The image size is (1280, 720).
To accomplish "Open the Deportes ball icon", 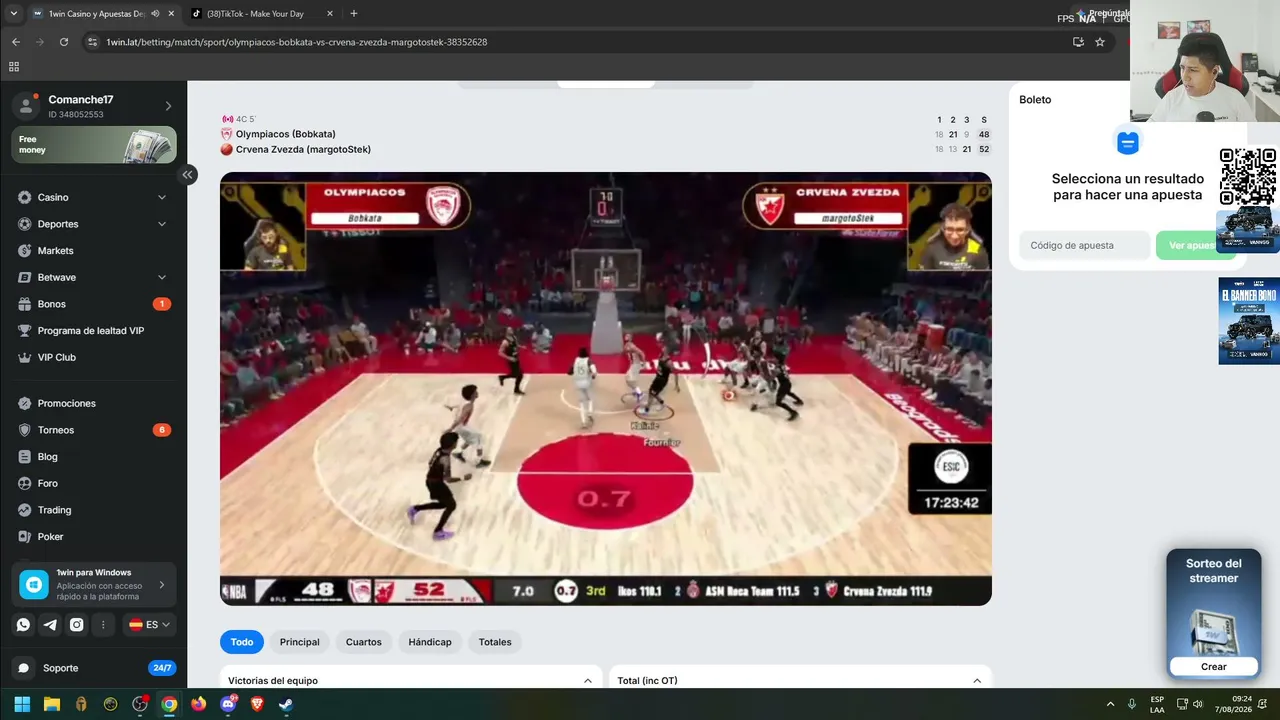I will click(25, 224).
